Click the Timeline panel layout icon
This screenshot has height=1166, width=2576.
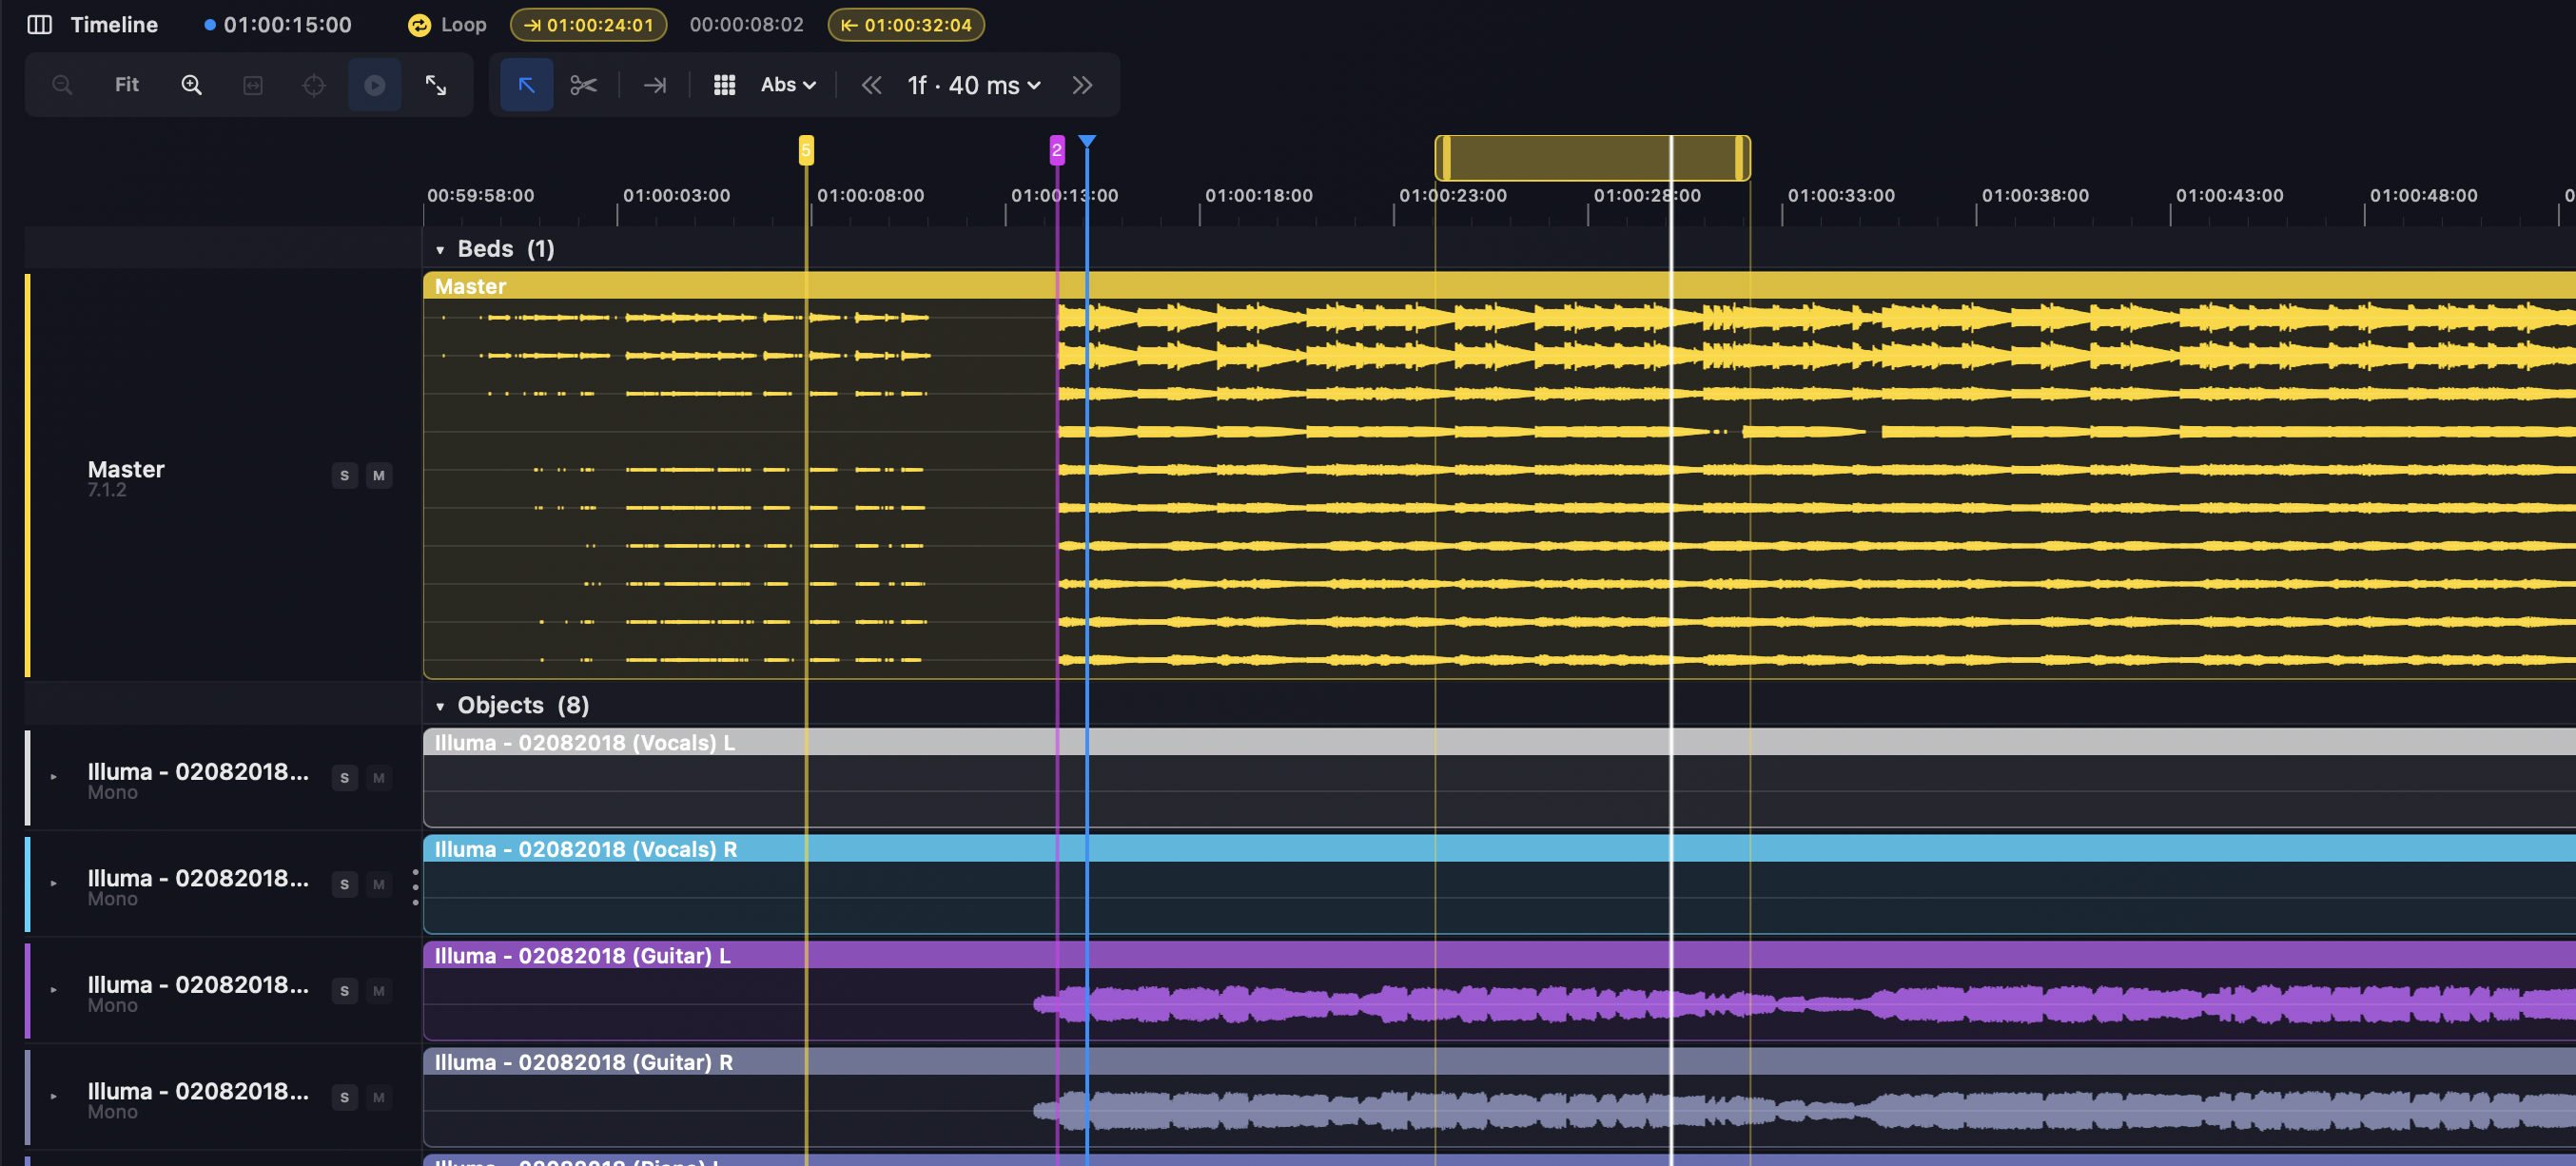[39, 25]
